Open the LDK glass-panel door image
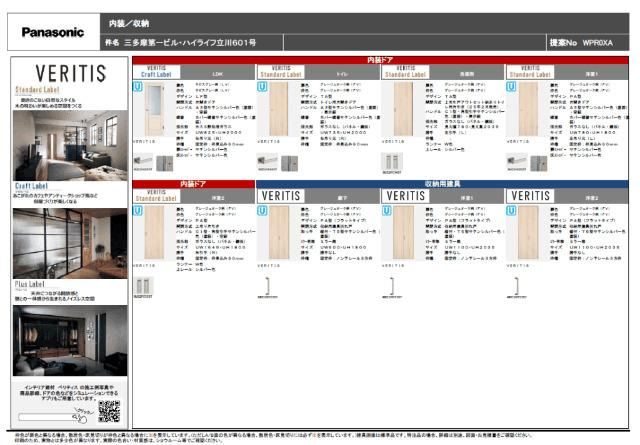This screenshot has width=640, height=445. [155, 109]
